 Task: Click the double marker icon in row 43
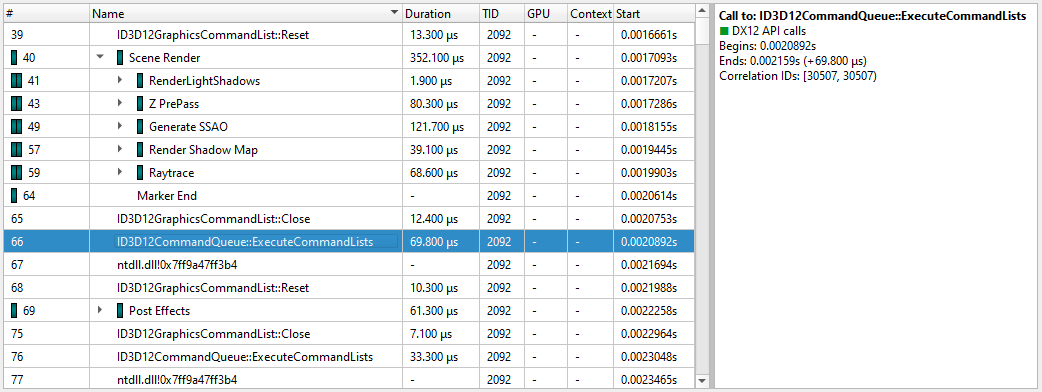[17, 104]
